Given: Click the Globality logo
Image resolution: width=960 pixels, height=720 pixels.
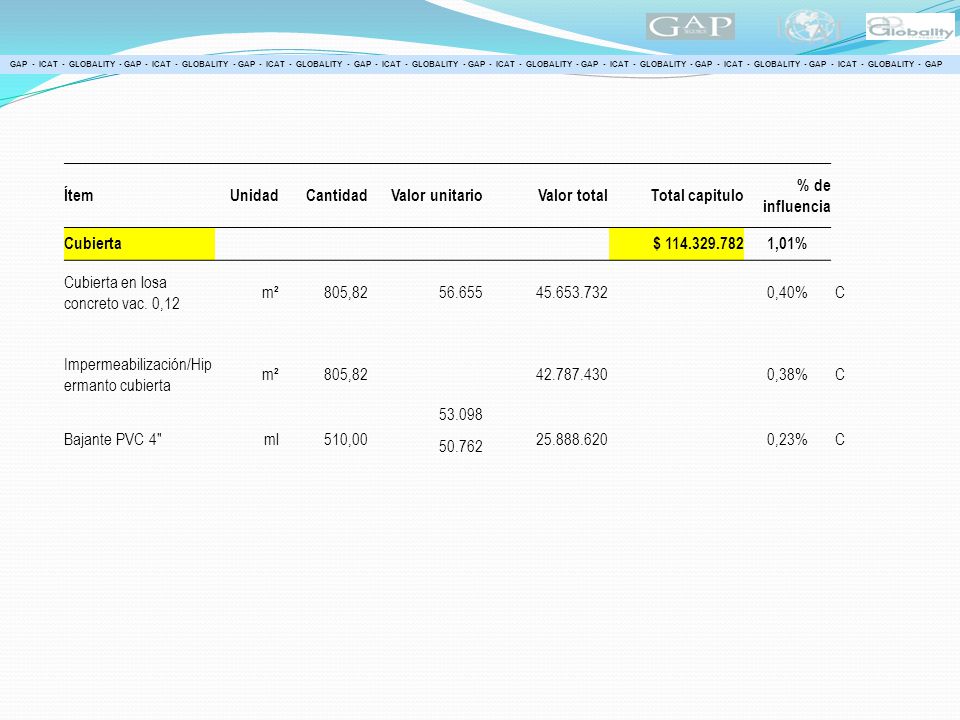Looking at the screenshot, I should click(x=910, y=28).
